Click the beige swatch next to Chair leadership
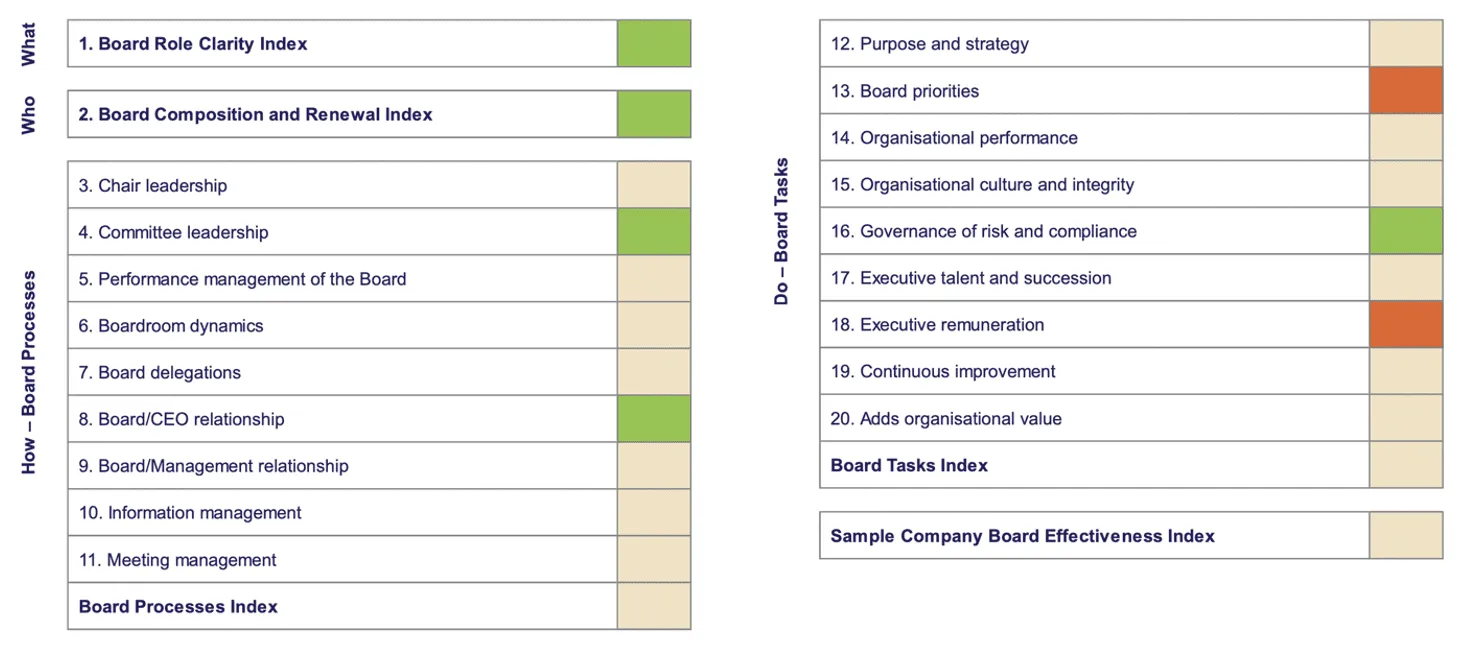Screen dimensions: 1472x654 (x=653, y=185)
